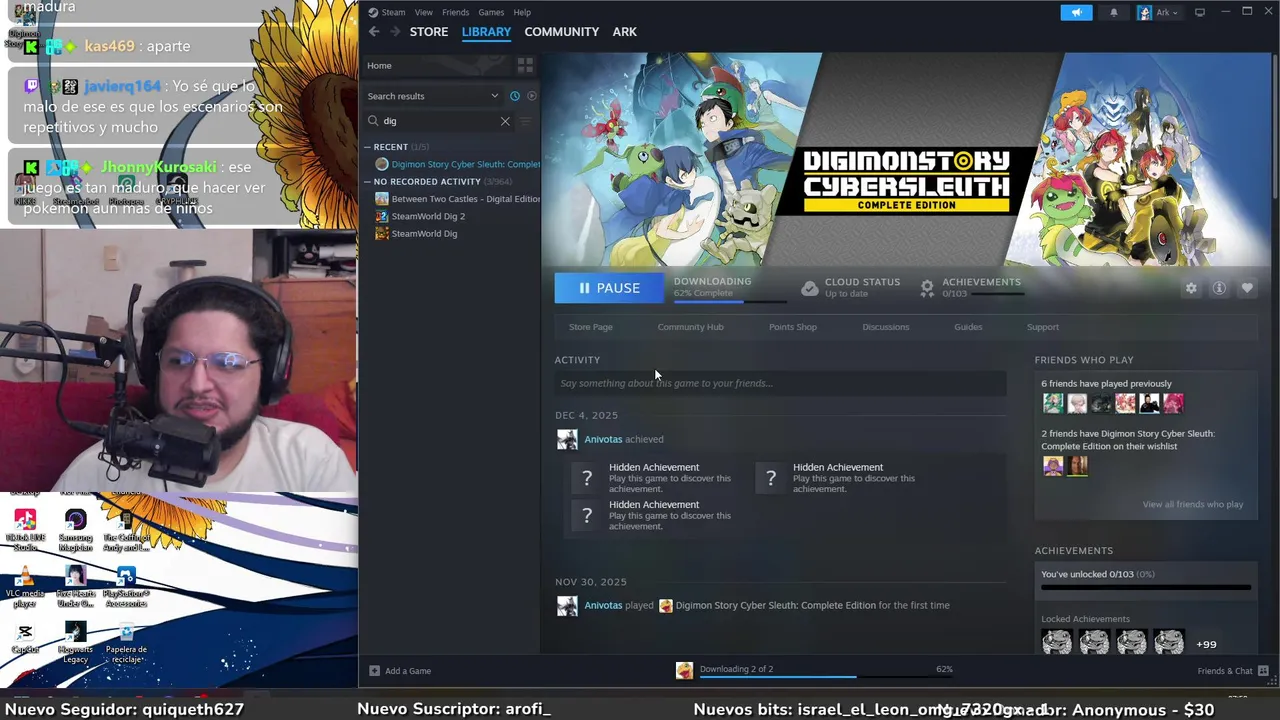This screenshot has width=1280, height=720.
Task: Click first locked achievement thumbnail
Action: pos(1057,642)
